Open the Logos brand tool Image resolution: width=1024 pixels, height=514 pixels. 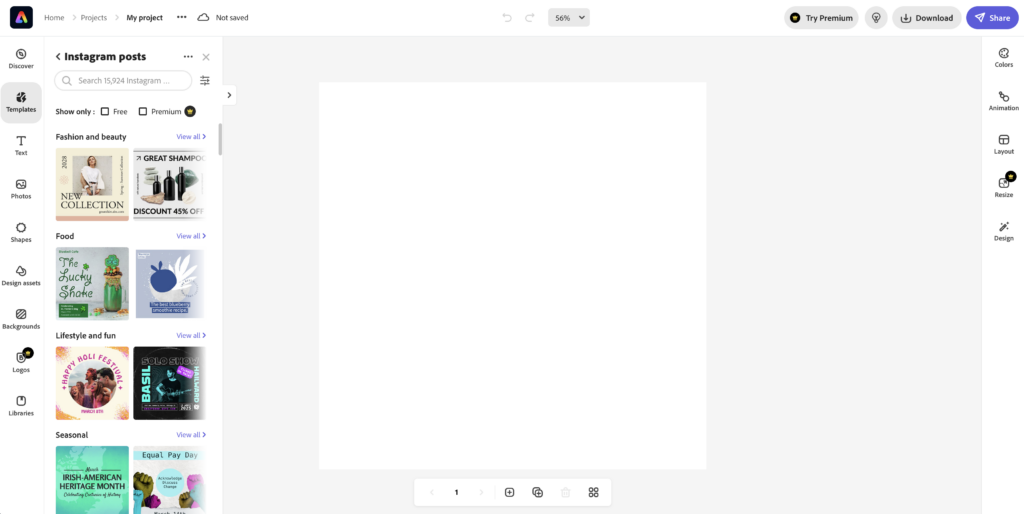point(21,362)
